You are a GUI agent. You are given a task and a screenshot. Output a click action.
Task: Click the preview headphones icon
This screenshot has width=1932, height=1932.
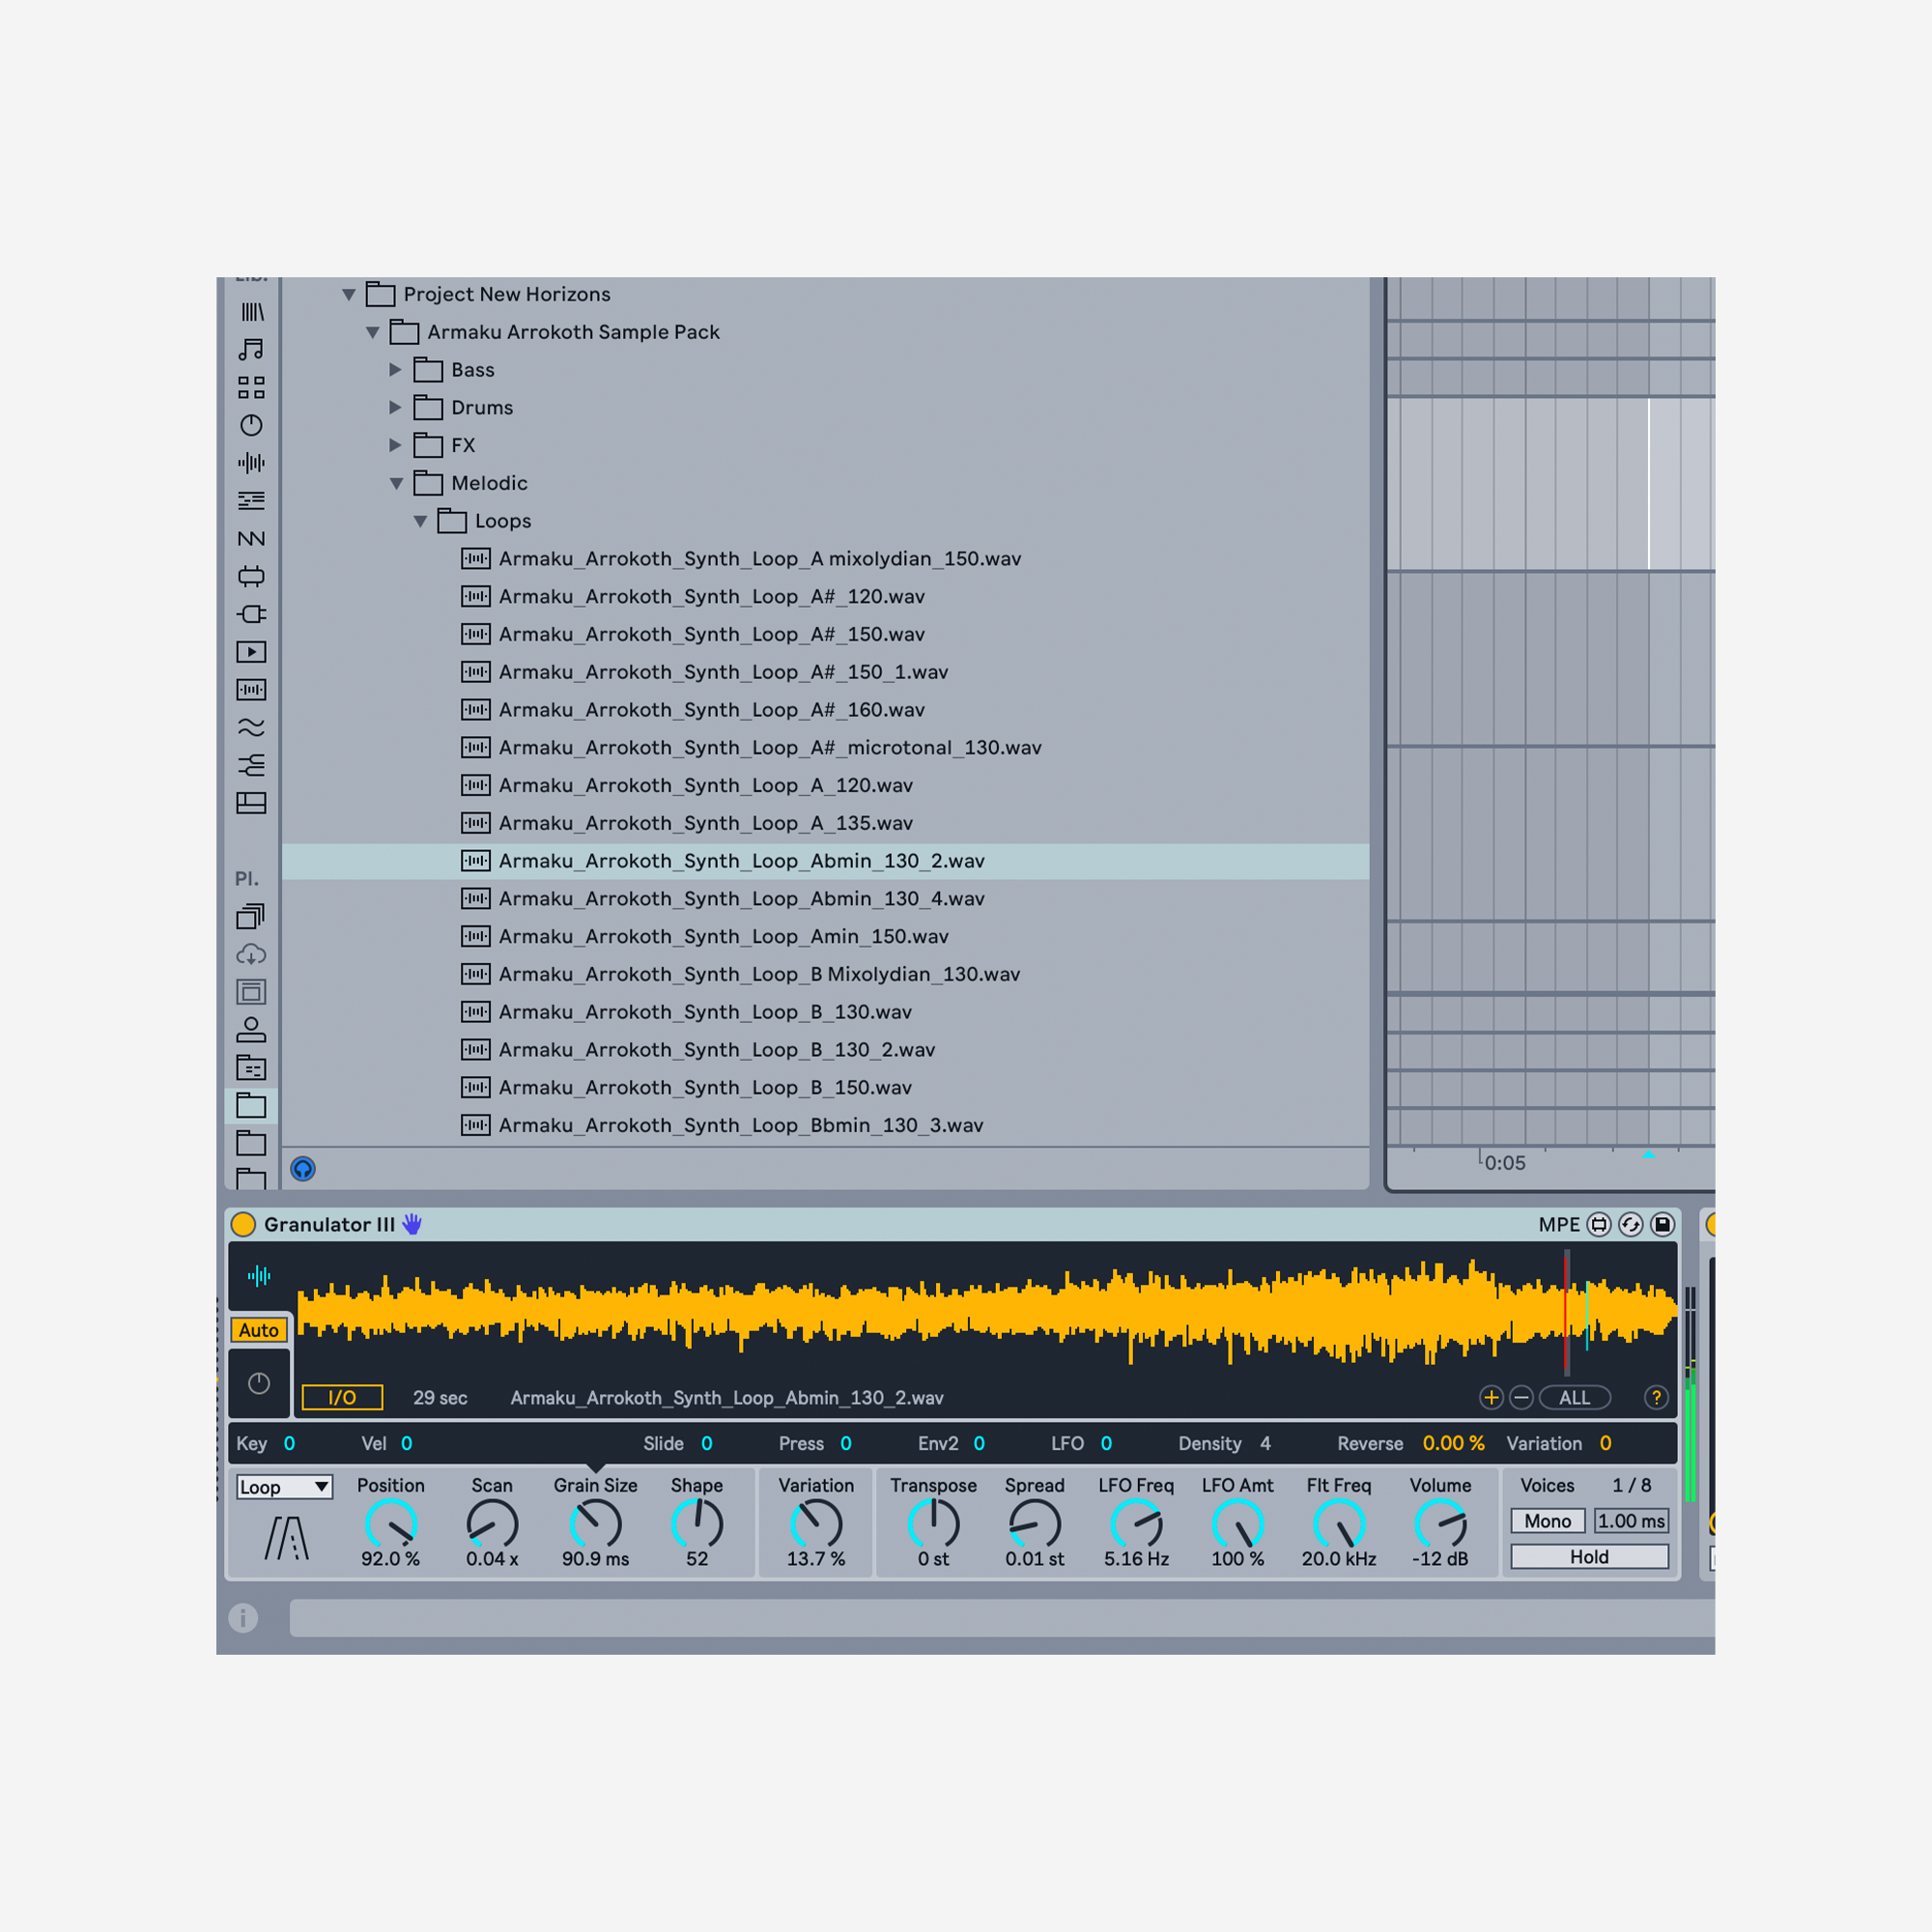click(x=303, y=1169)
